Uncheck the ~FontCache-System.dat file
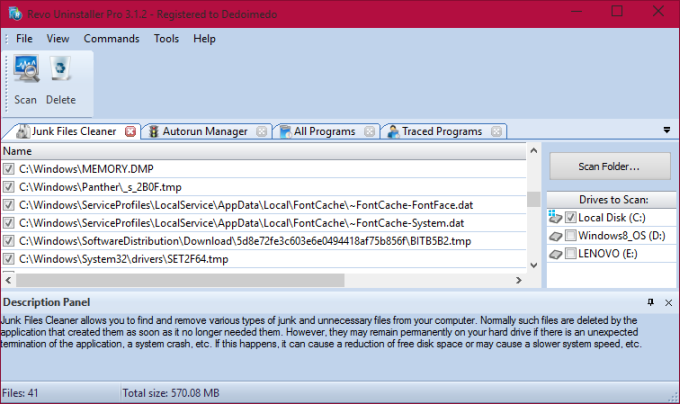Viewport: 680px width, 404px height. pos(8,223)
